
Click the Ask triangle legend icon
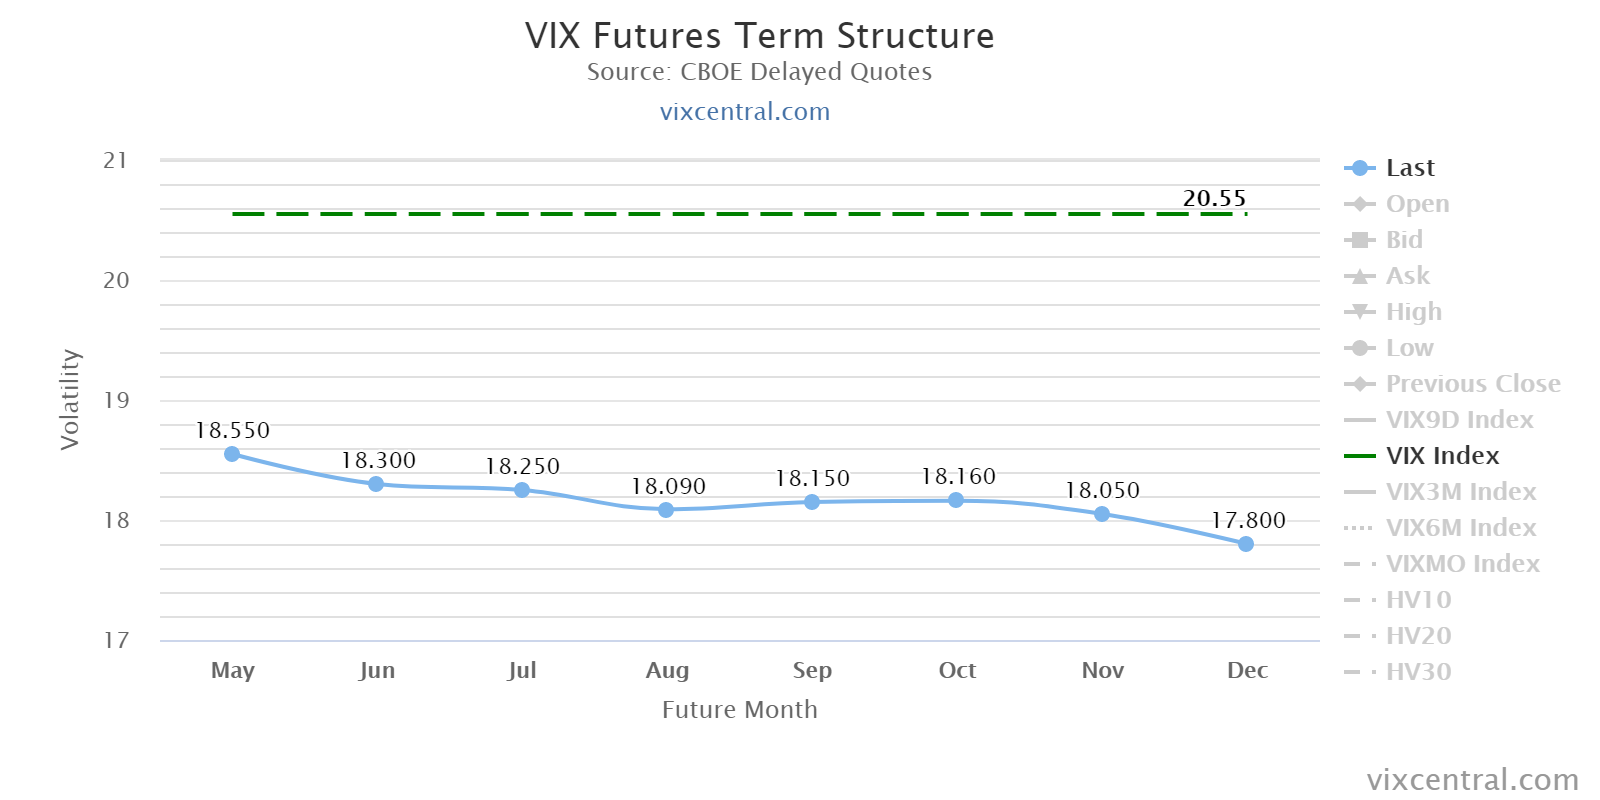pos(1359,276)
